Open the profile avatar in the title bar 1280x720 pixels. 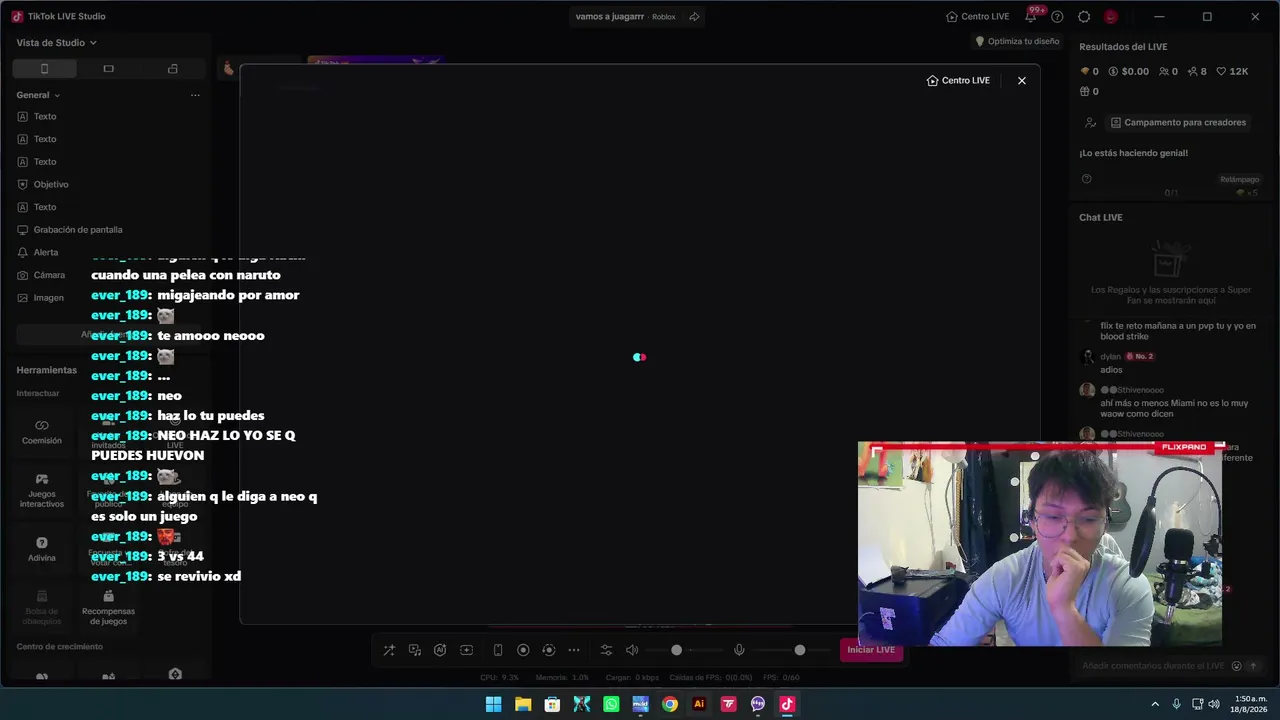1110,17
